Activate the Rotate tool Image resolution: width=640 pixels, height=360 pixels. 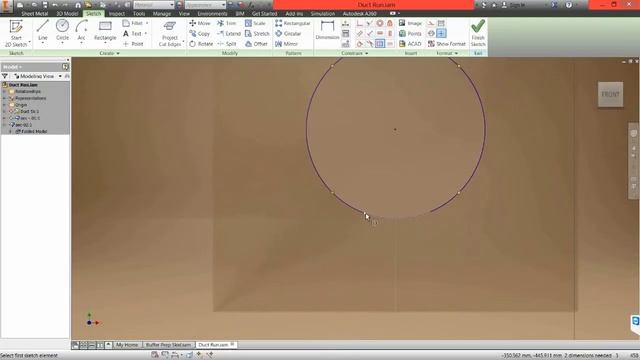click(x=201, y=44)
